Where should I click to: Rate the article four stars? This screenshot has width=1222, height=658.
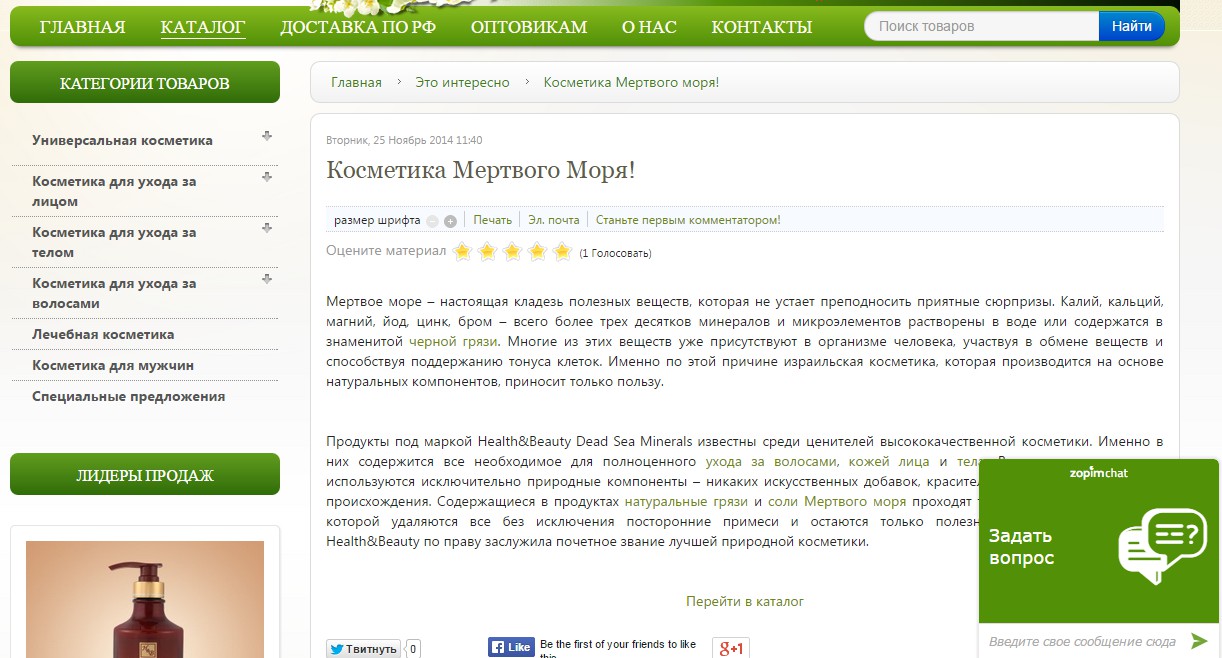[x=537, y=251]
